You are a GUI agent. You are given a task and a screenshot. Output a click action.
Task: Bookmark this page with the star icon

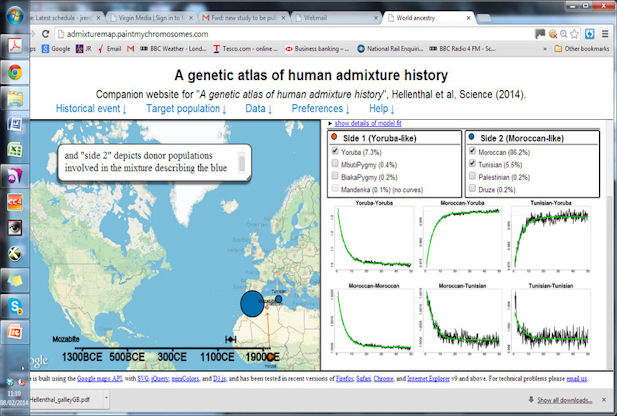(575, 34)
